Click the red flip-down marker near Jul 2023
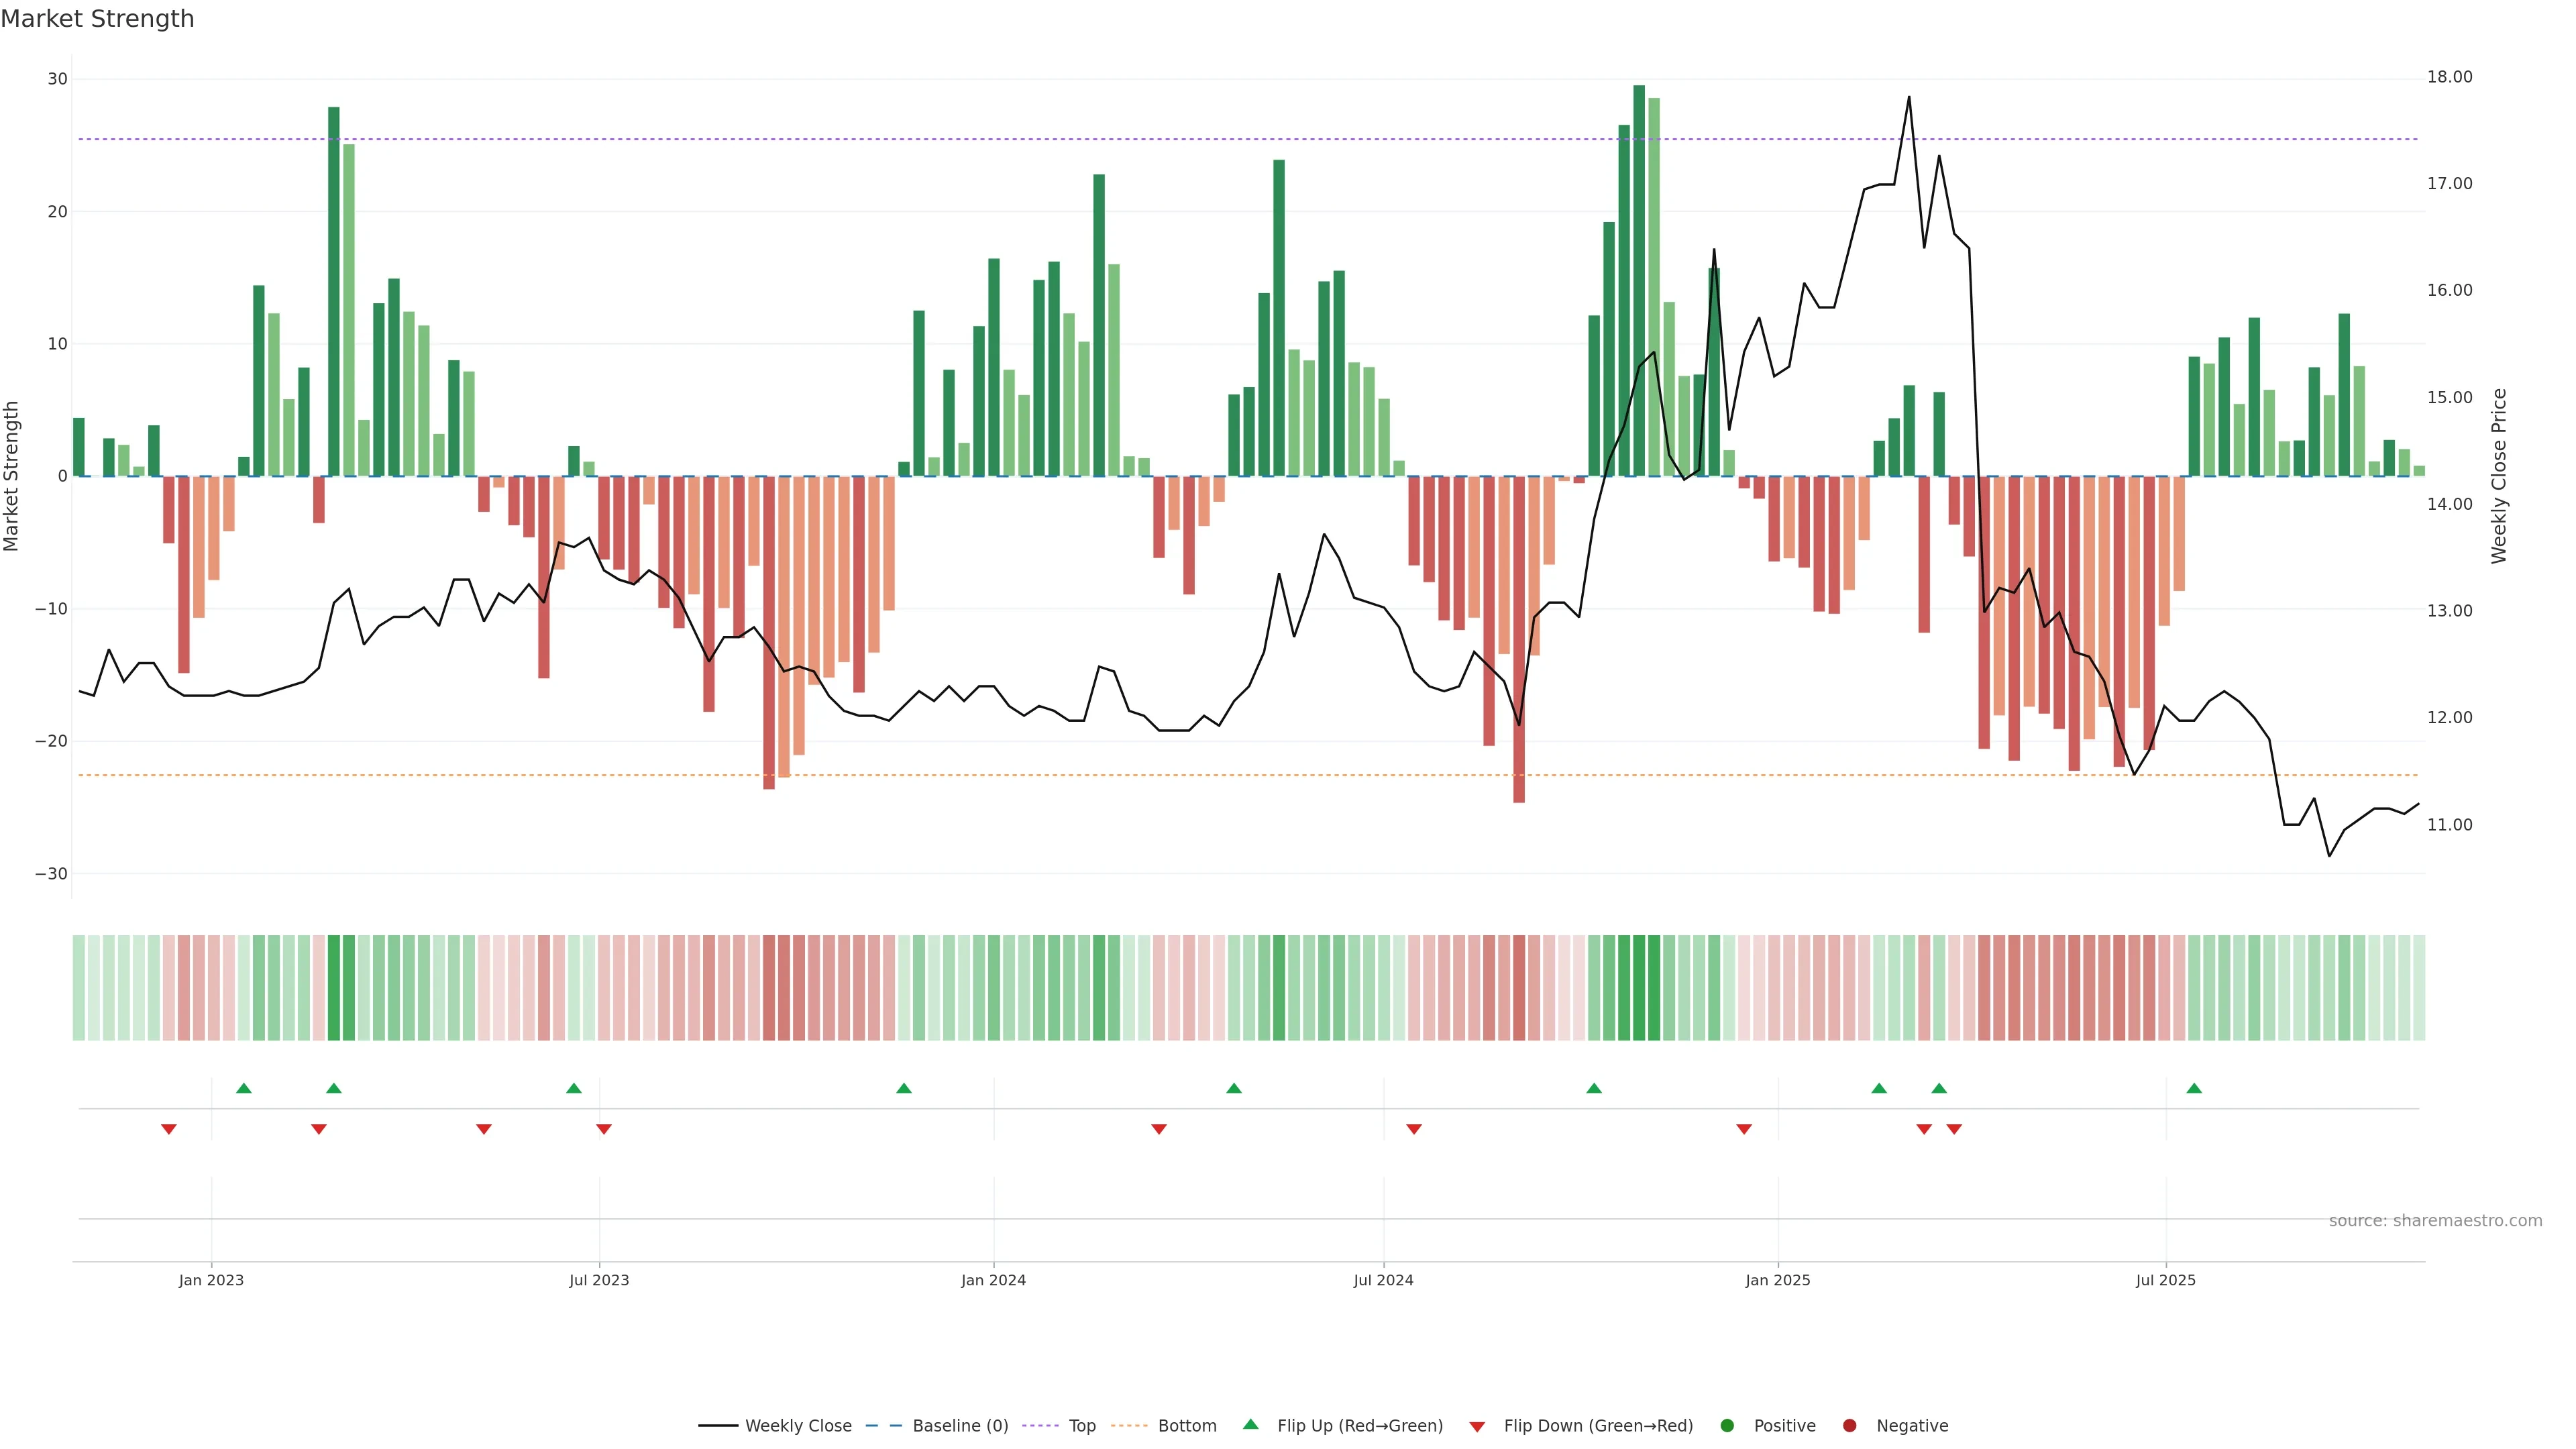The height and width of the screenshot is (1449, 2576). [x=604, y=1129]
